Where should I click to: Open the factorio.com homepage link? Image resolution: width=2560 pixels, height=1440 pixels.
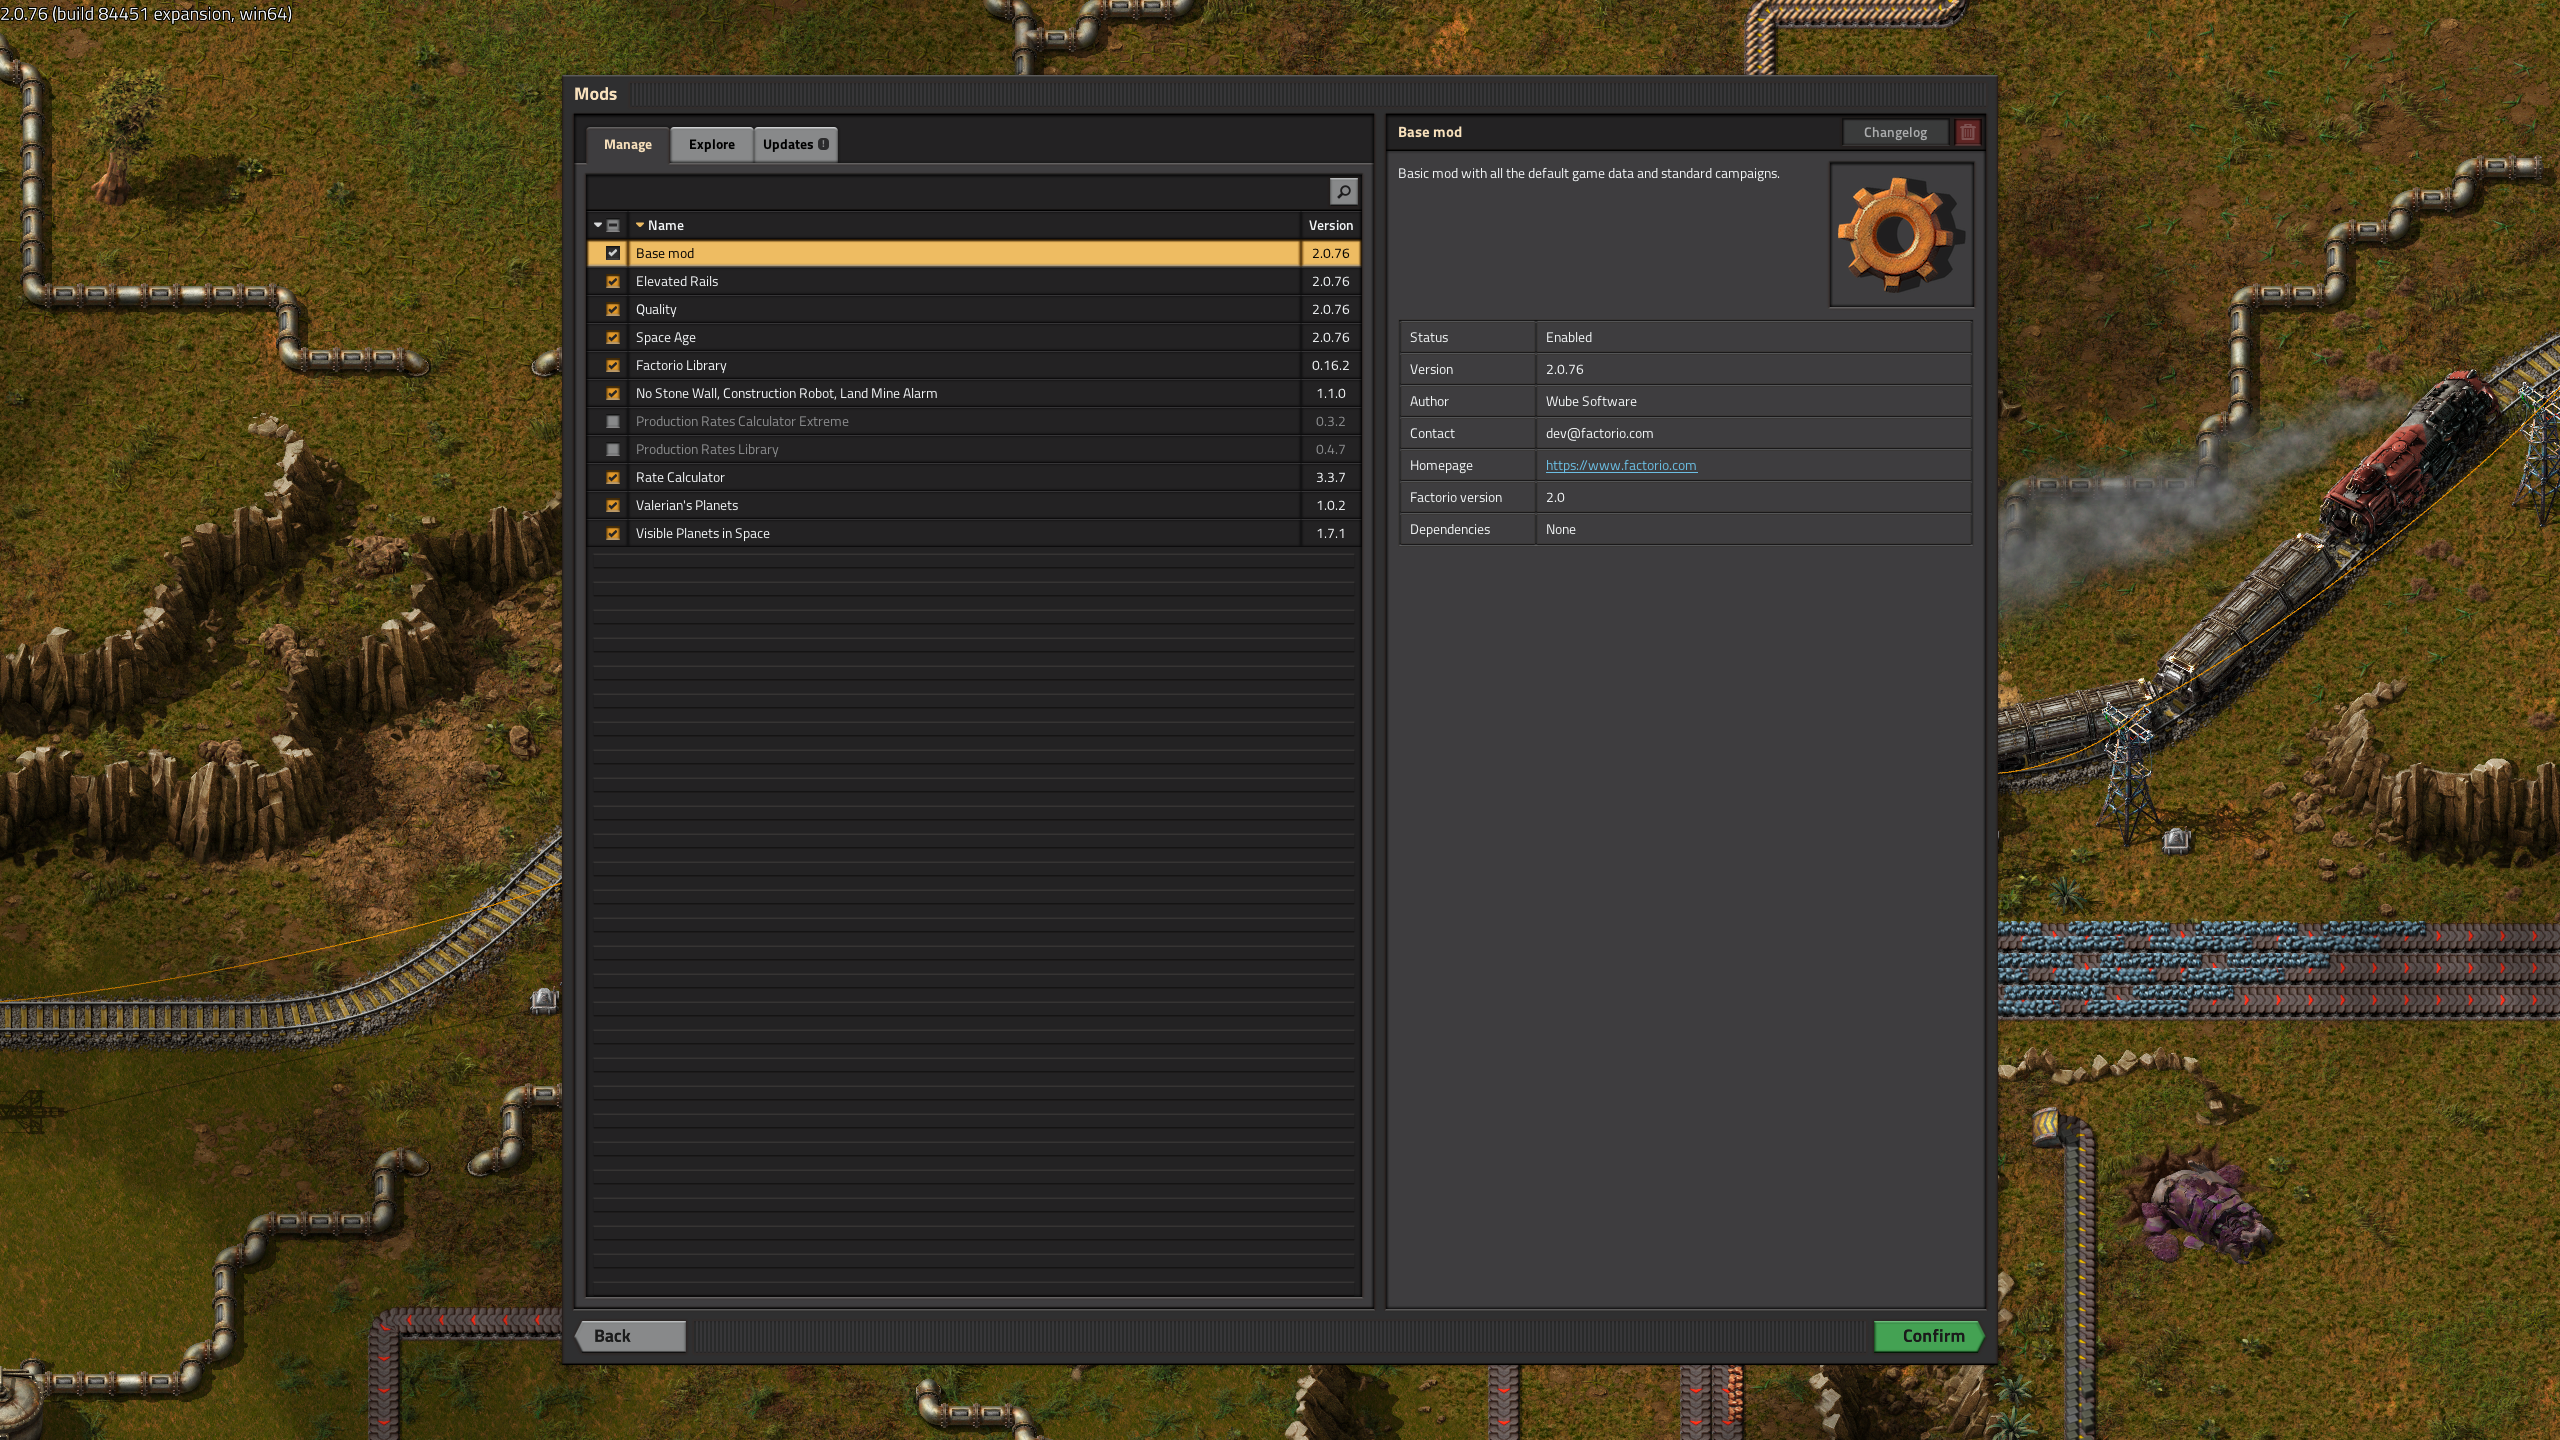click(x=1620, y=465)
